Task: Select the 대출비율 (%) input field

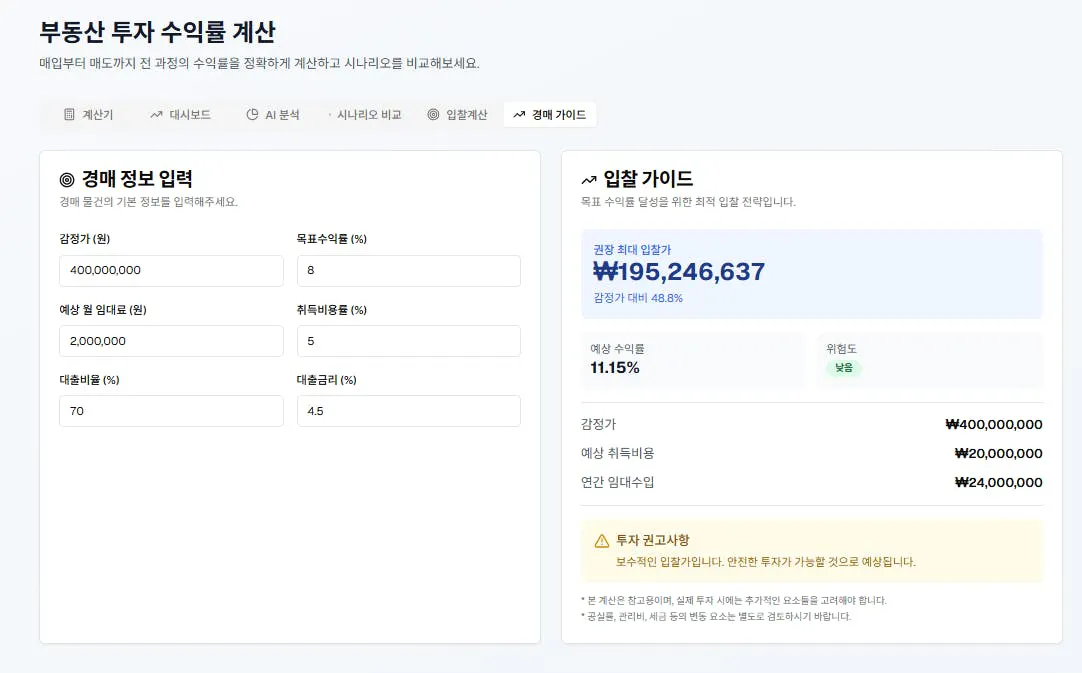Action: pos(171,411)
